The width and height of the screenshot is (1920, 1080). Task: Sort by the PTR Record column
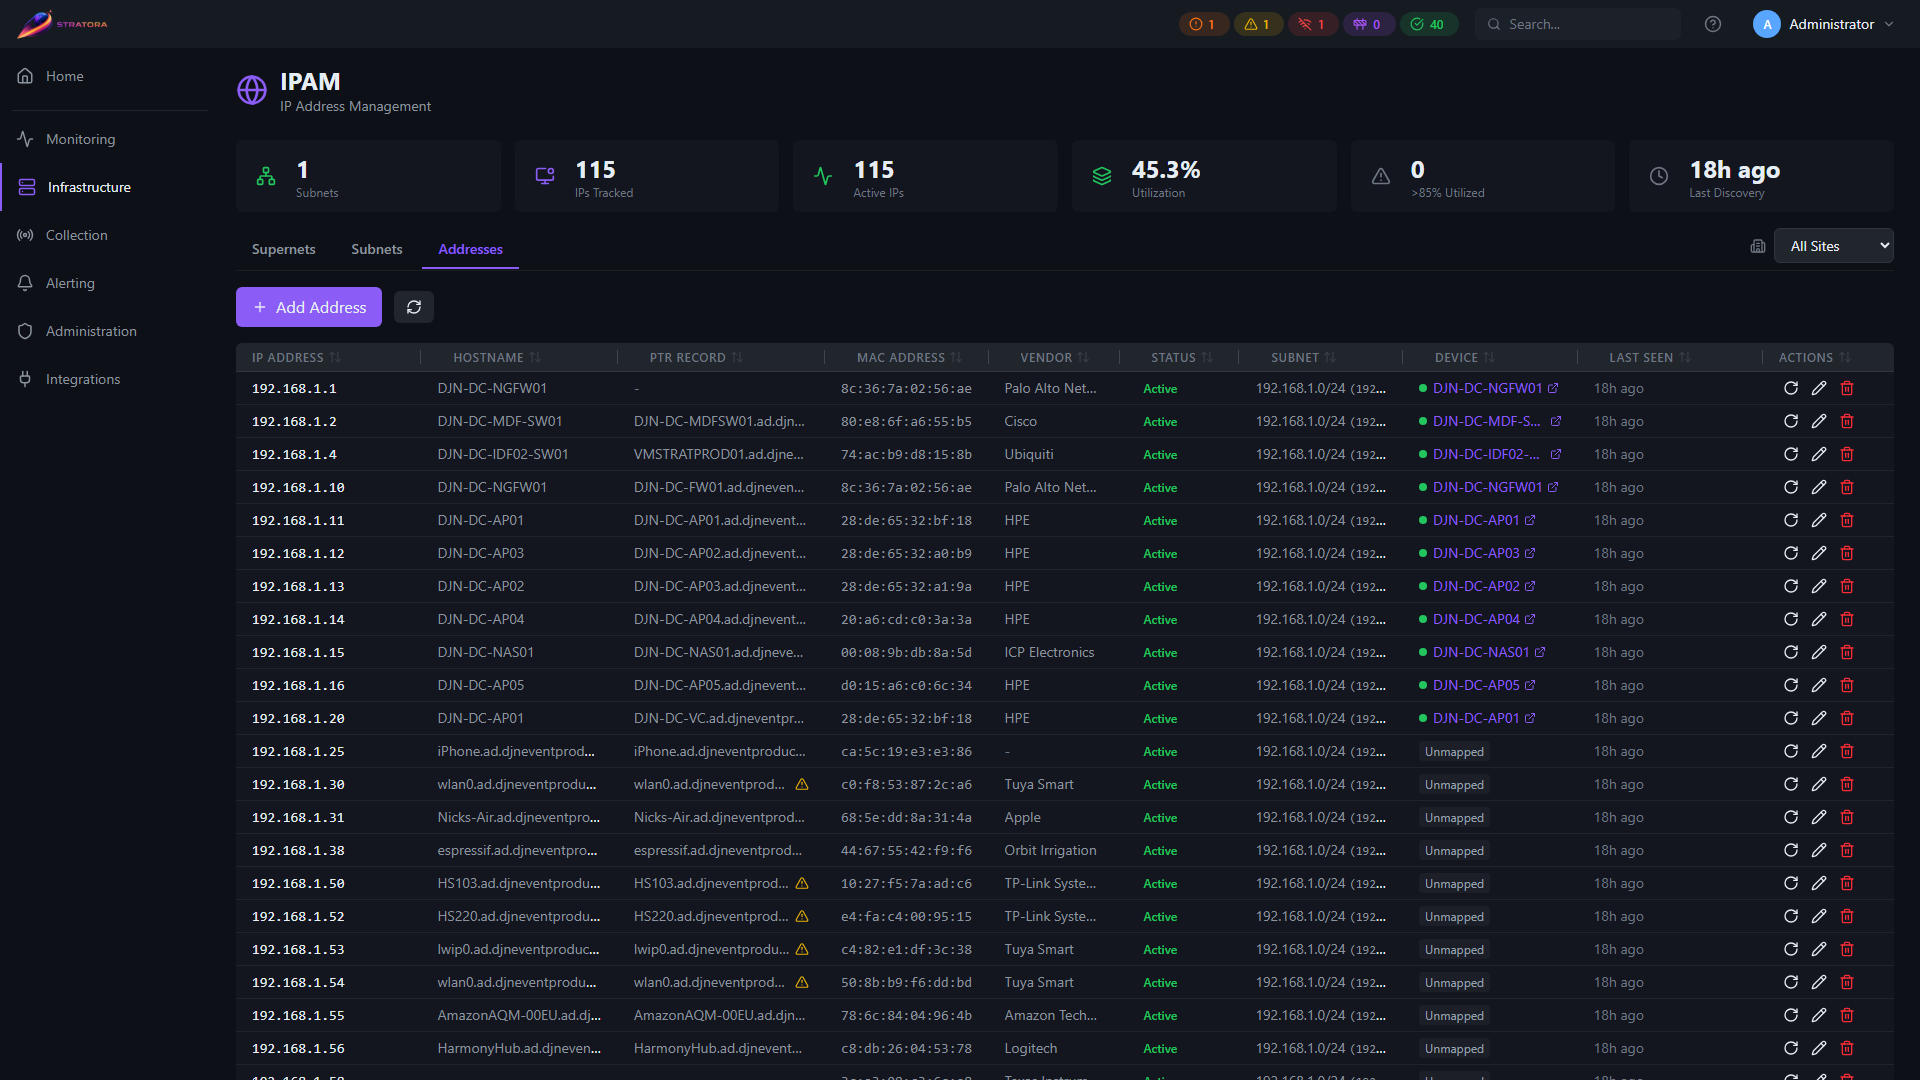click(696, 357)
